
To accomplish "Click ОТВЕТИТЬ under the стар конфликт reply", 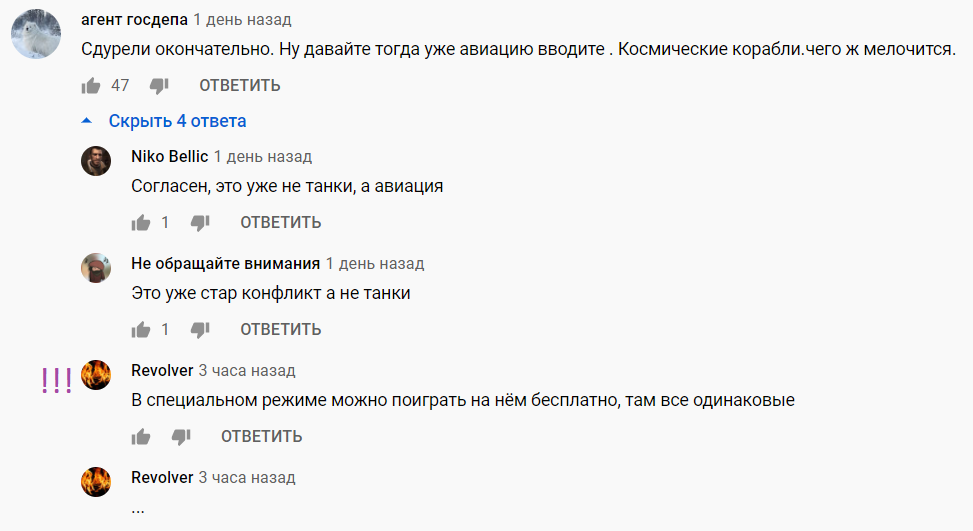I will point(281,329).
